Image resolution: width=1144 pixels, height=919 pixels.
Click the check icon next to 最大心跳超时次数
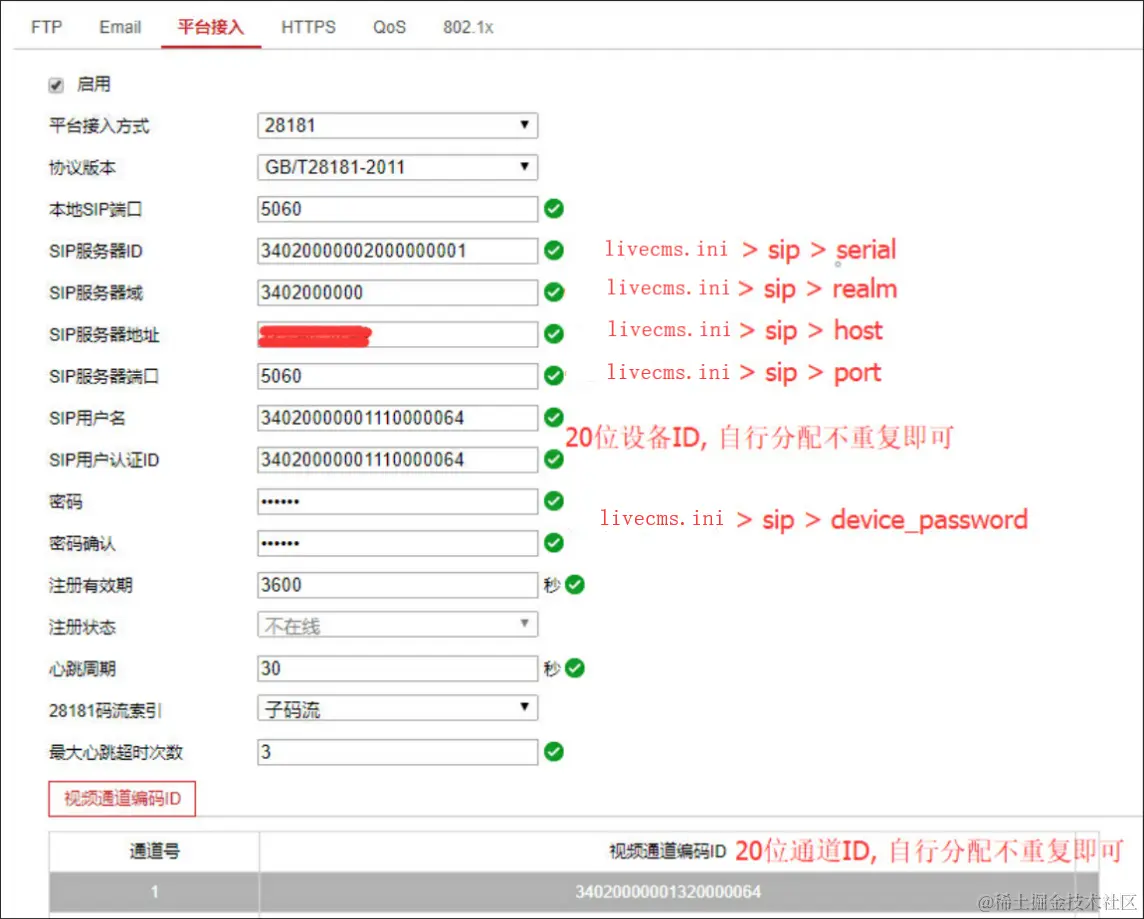553,752
